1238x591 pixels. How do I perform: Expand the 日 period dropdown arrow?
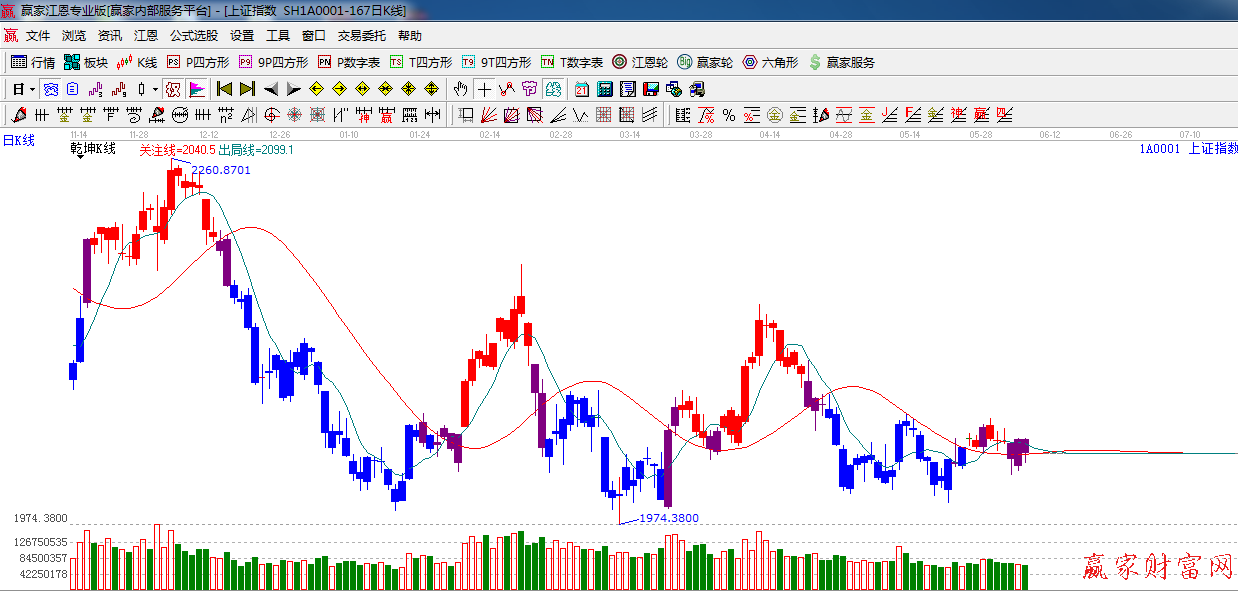32,89
